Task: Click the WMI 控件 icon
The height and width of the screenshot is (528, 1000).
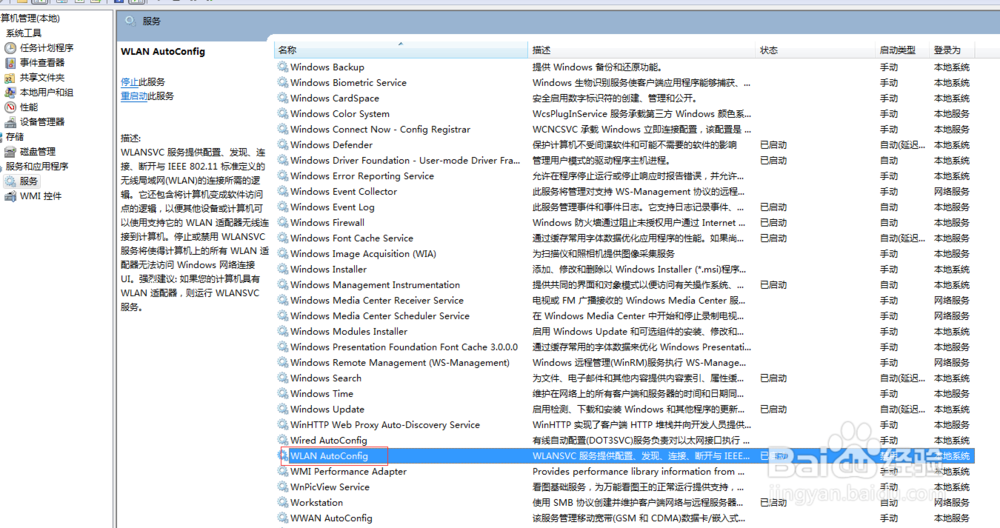Action: tap(10, 196)
